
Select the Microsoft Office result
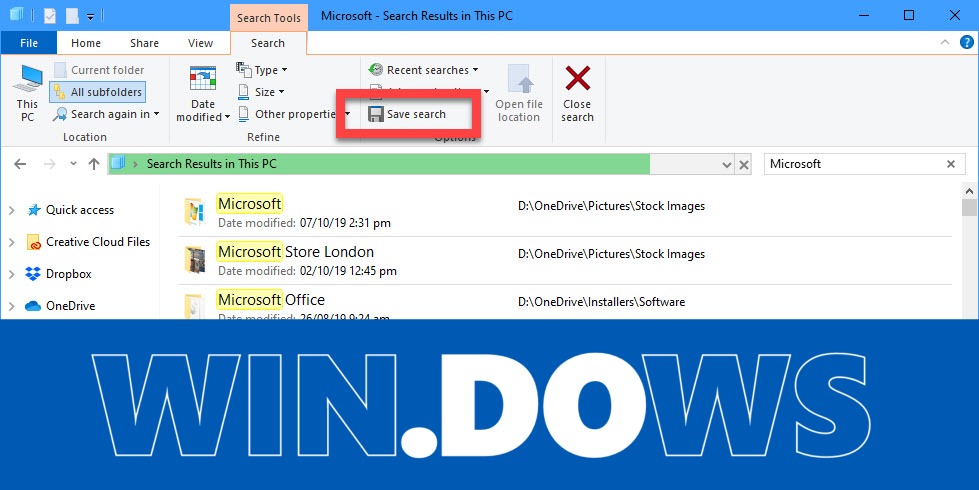coord(565,303)
